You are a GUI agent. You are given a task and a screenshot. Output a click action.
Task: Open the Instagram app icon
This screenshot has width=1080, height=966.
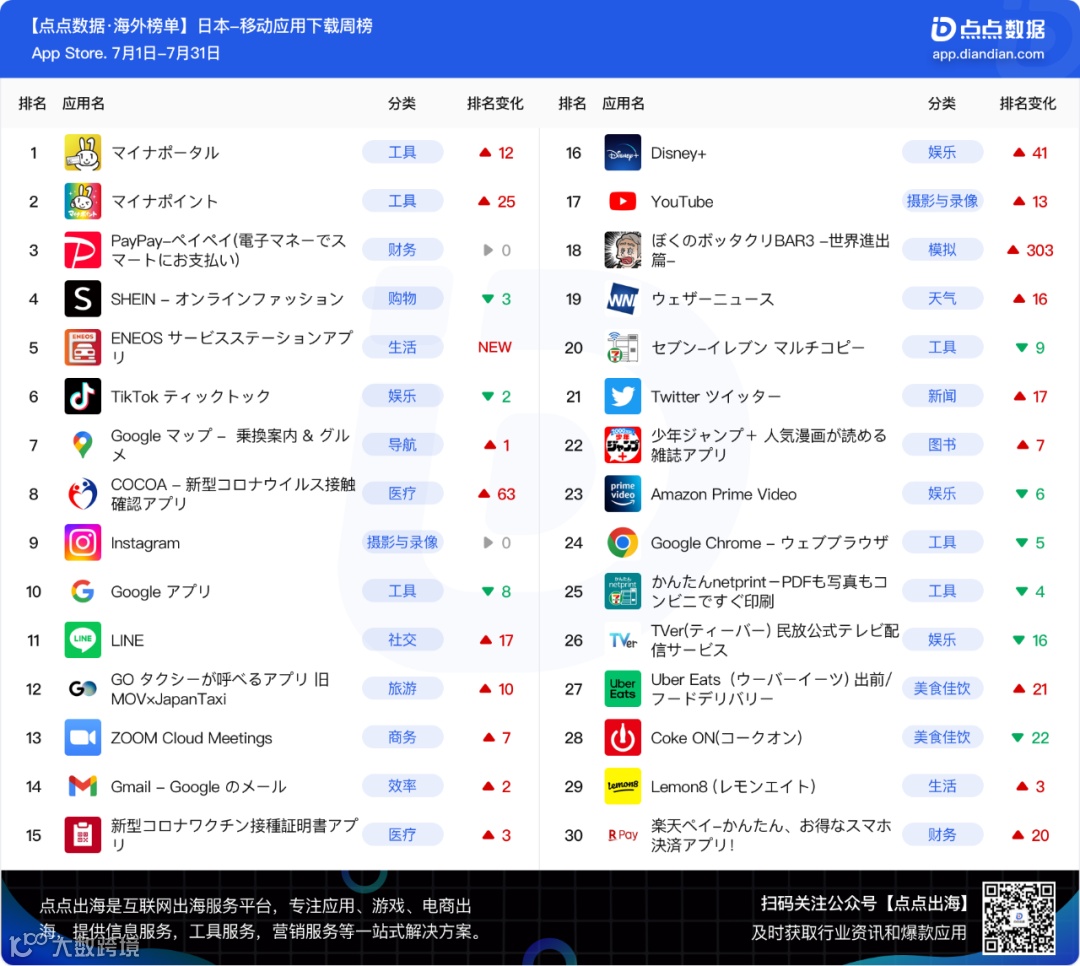(x=83, y=542)
